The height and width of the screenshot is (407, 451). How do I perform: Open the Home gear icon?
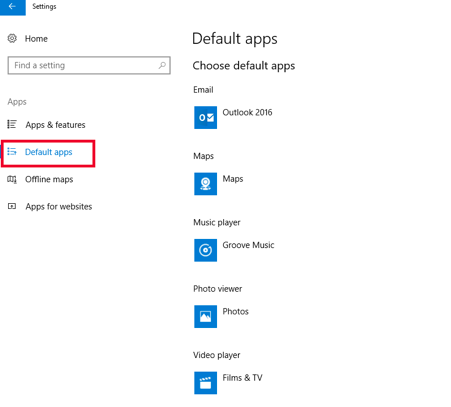pos(12,38)
